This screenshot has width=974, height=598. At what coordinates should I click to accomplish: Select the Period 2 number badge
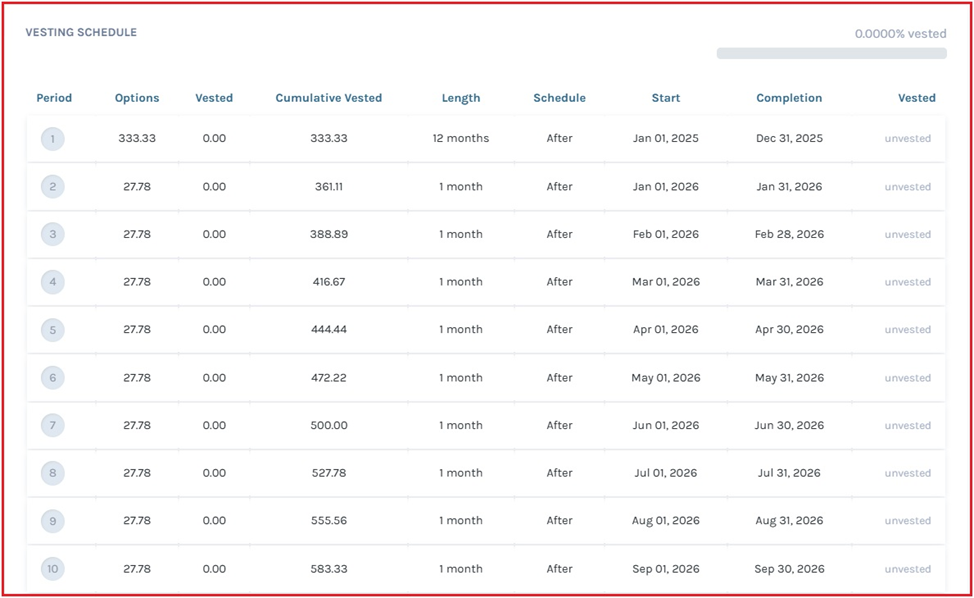coord(52,186)
